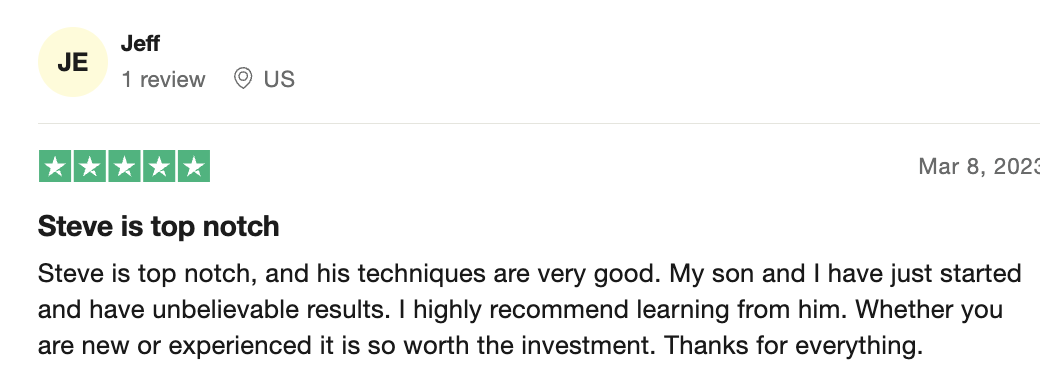Click the US country label
Screen dimensions: 1040x380
click(x=279, y=80)
